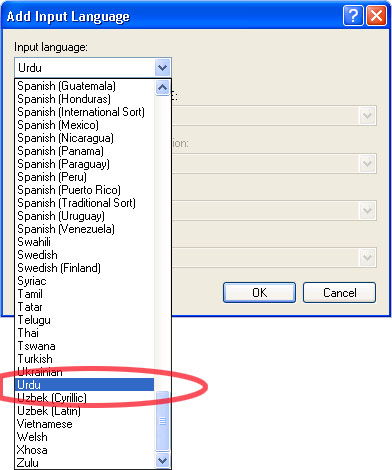
Task: Choose Spanish (Peru) entry
Action: (85, 177)
